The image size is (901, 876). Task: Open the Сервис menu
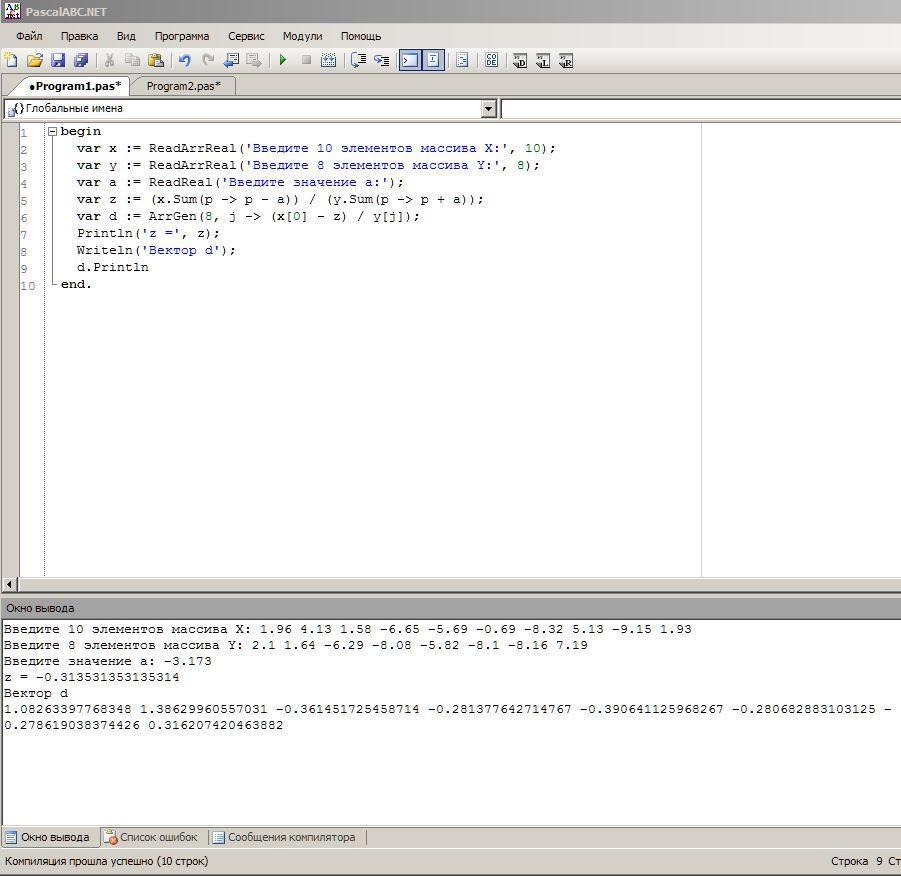click(246, 36)
